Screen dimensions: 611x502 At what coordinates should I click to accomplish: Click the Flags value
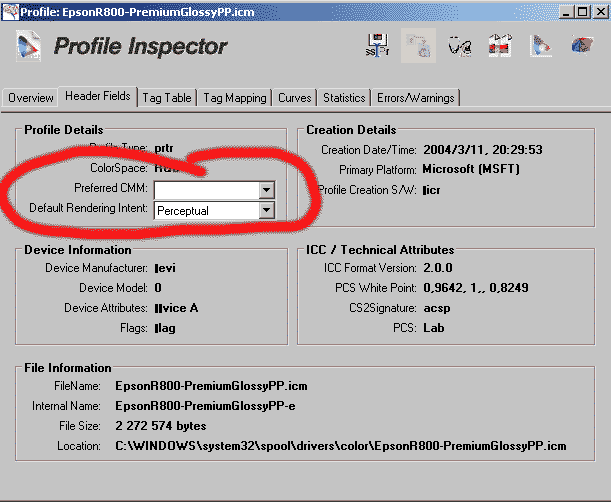point(165,328)
